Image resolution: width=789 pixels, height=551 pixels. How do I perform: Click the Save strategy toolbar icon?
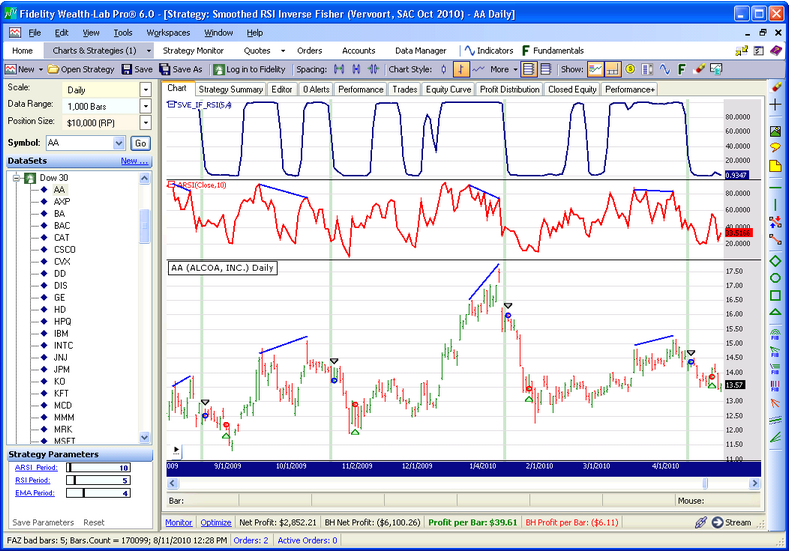pos(137,69)
